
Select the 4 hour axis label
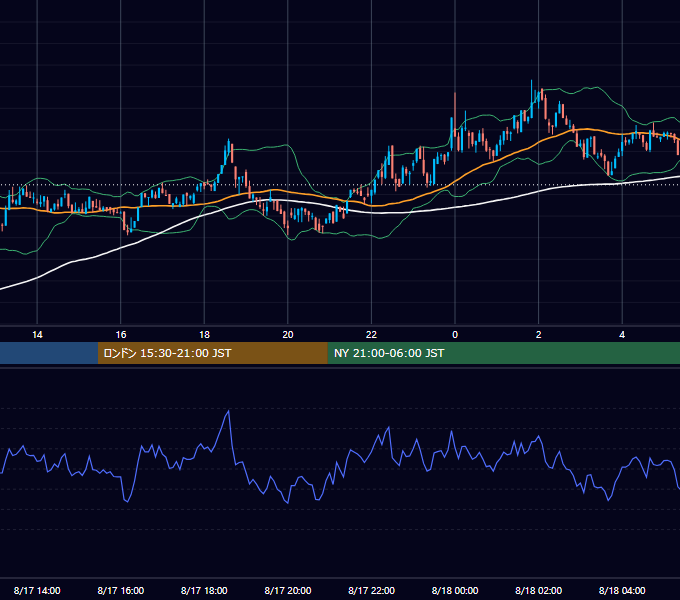click(622, 335)
